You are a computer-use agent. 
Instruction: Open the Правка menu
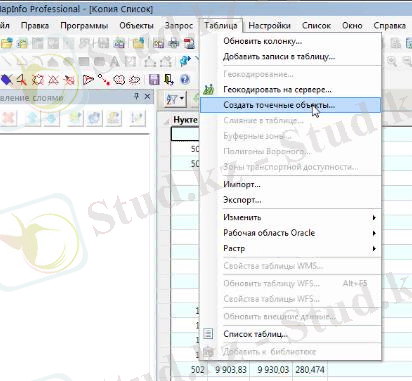click(35, 26)
